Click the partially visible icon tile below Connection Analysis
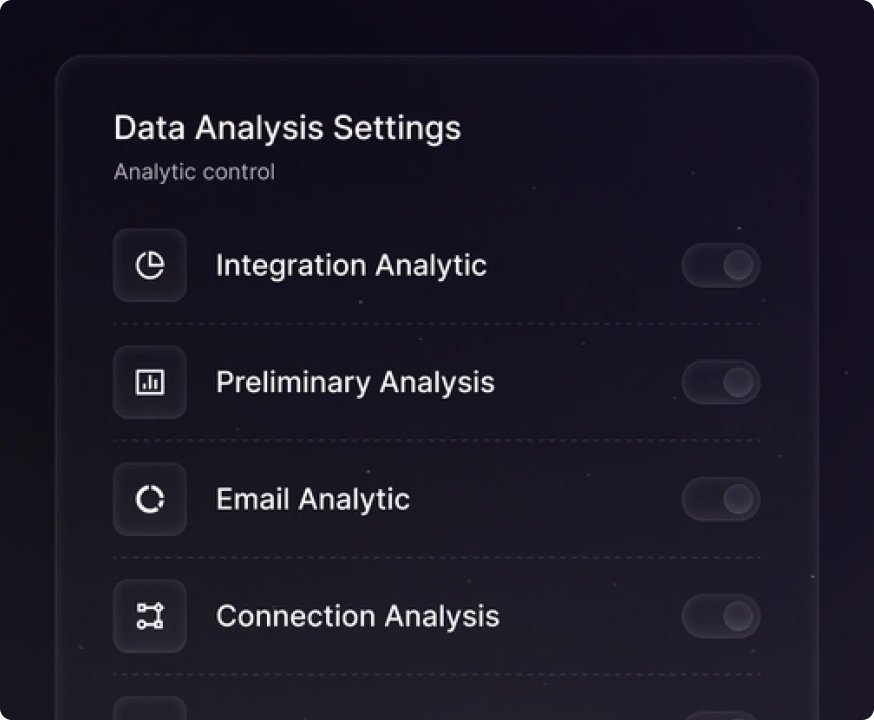874x720 pixels. pos(150,709)
